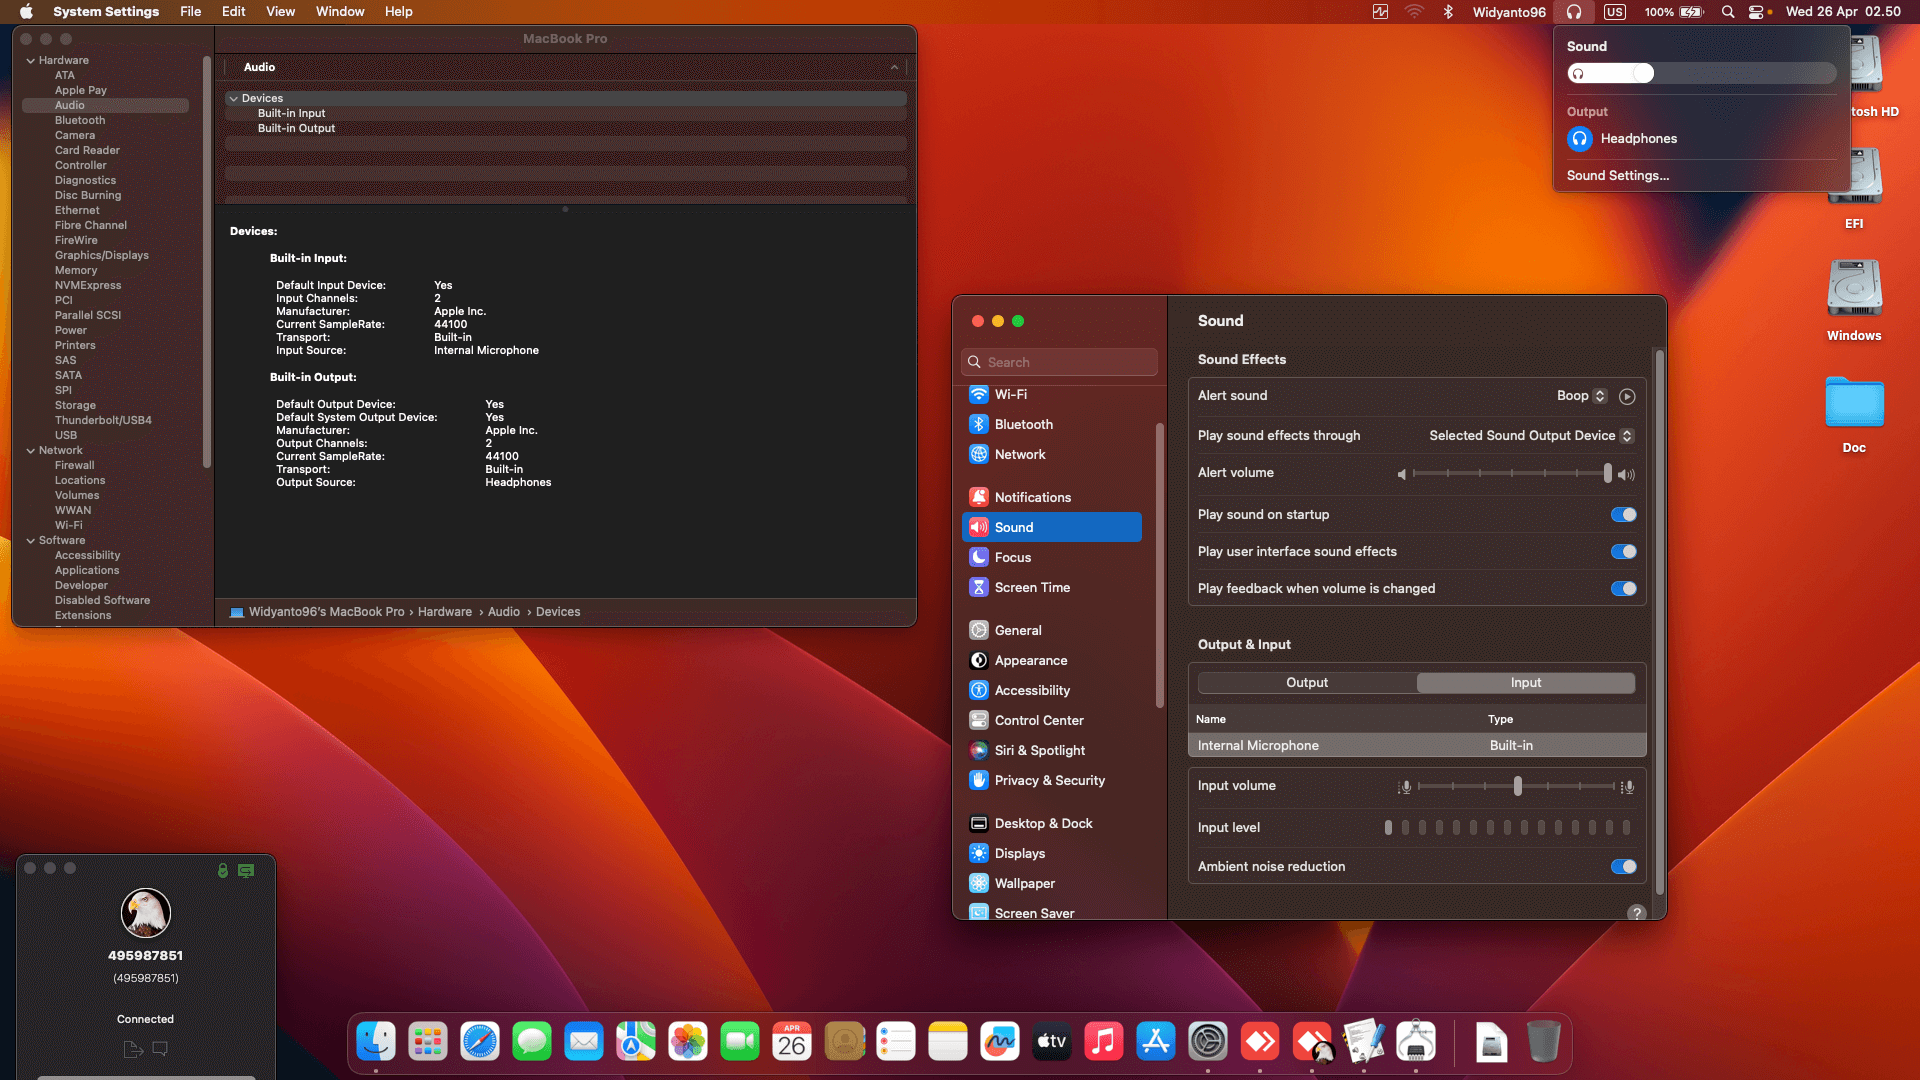Collapse Devices disclosure in Audio pane

[233, 99]
